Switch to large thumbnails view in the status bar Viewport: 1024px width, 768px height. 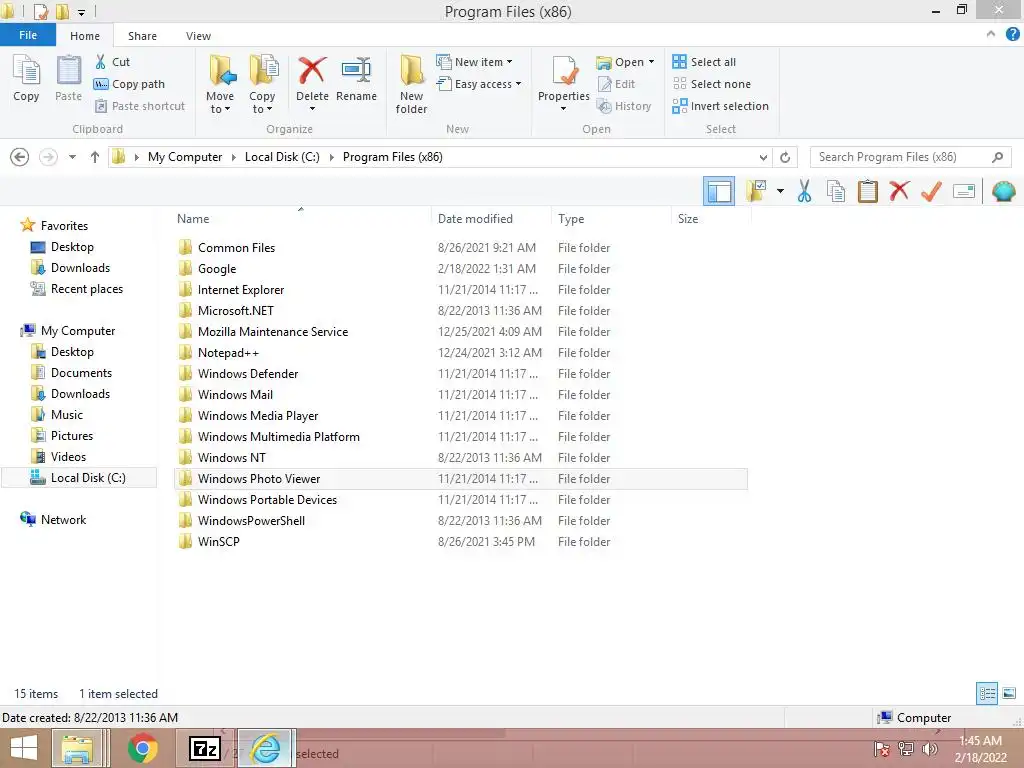tap(1009, 694)
